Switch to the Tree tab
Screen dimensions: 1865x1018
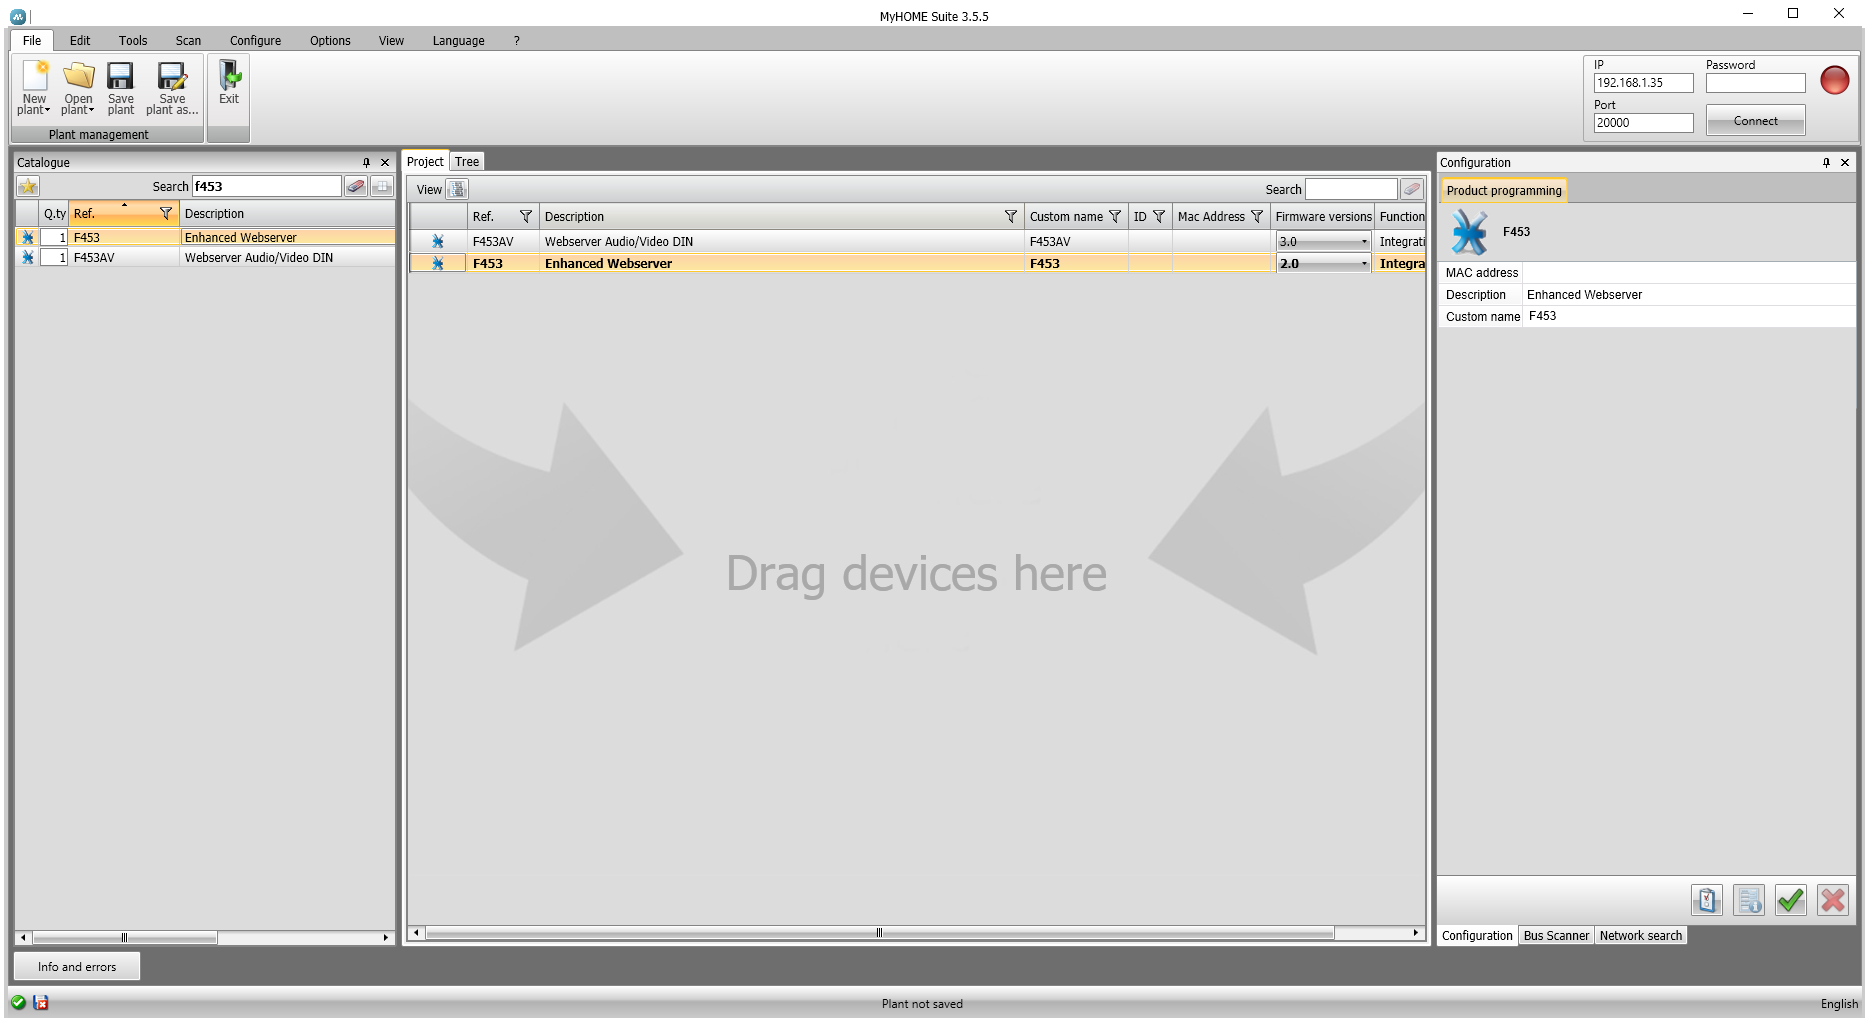(467, 162)
